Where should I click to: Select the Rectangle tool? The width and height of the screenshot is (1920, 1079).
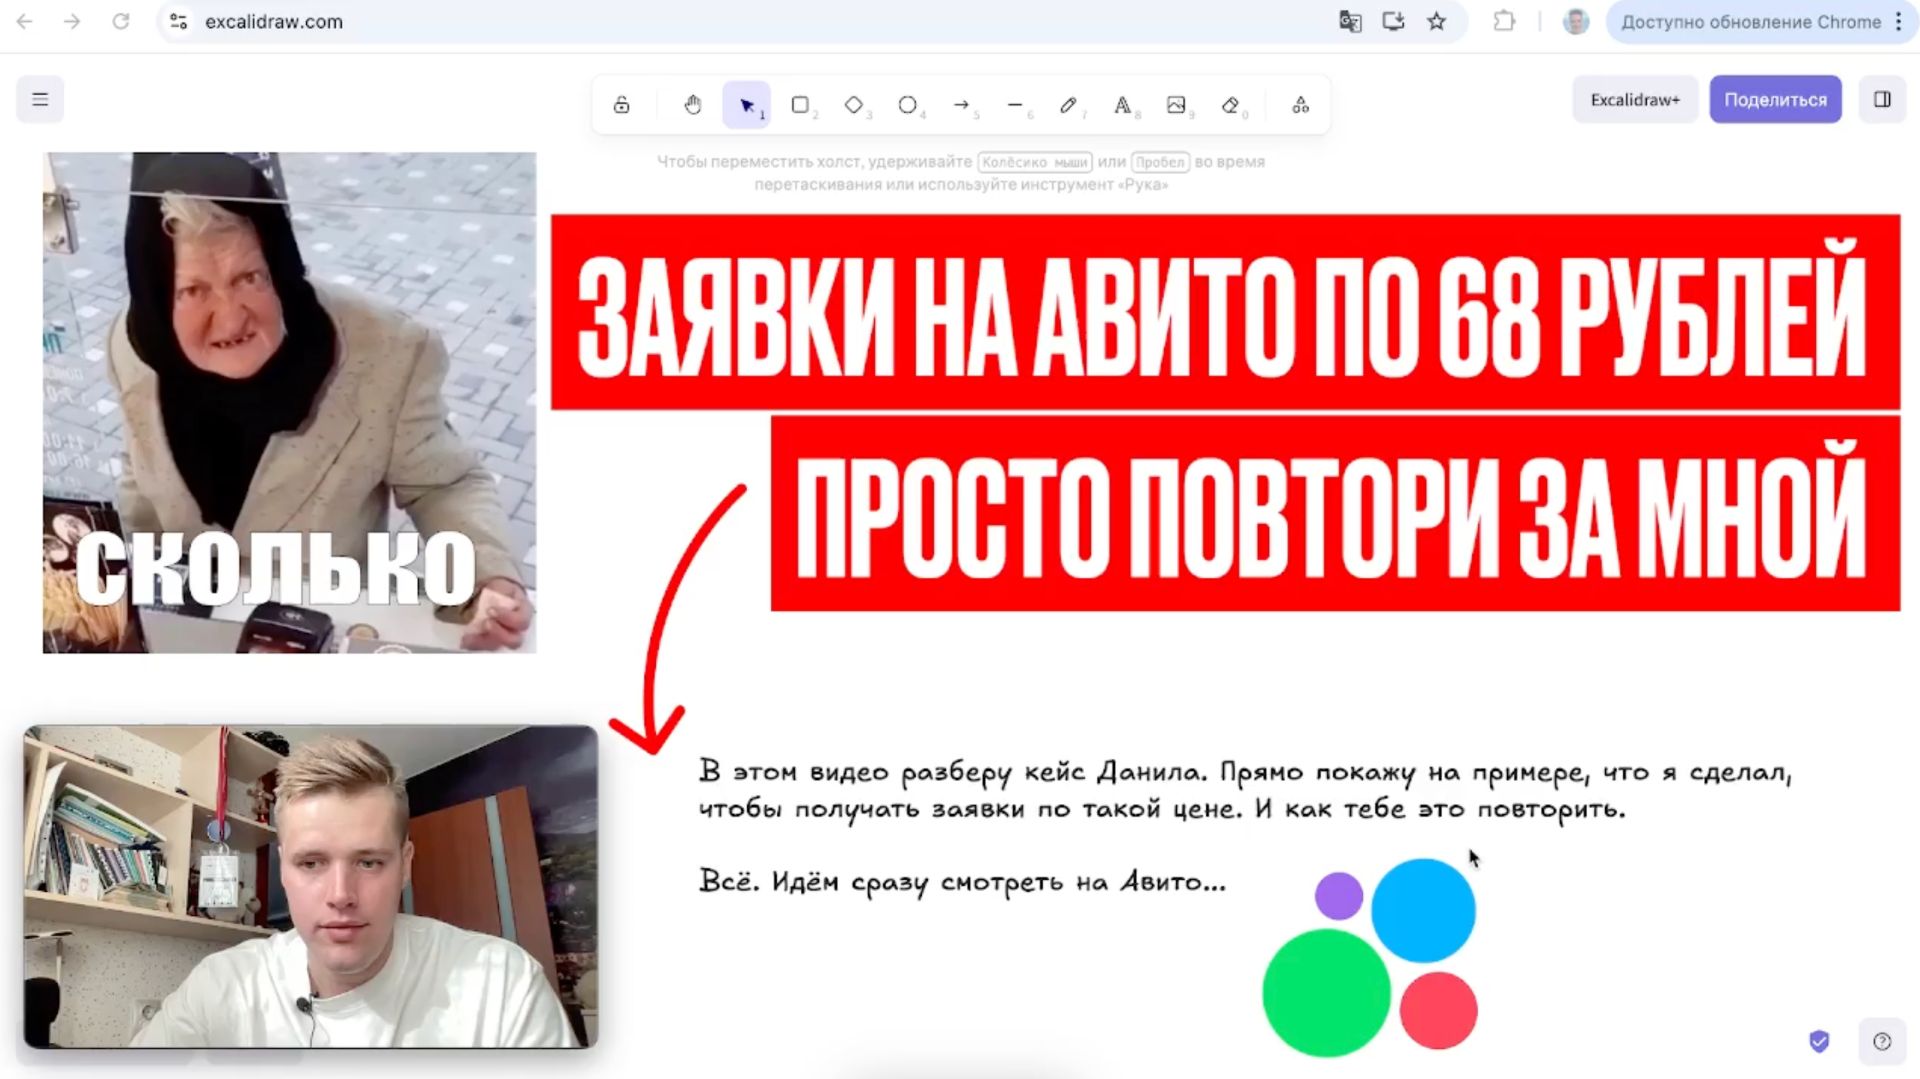pos(801,105)
